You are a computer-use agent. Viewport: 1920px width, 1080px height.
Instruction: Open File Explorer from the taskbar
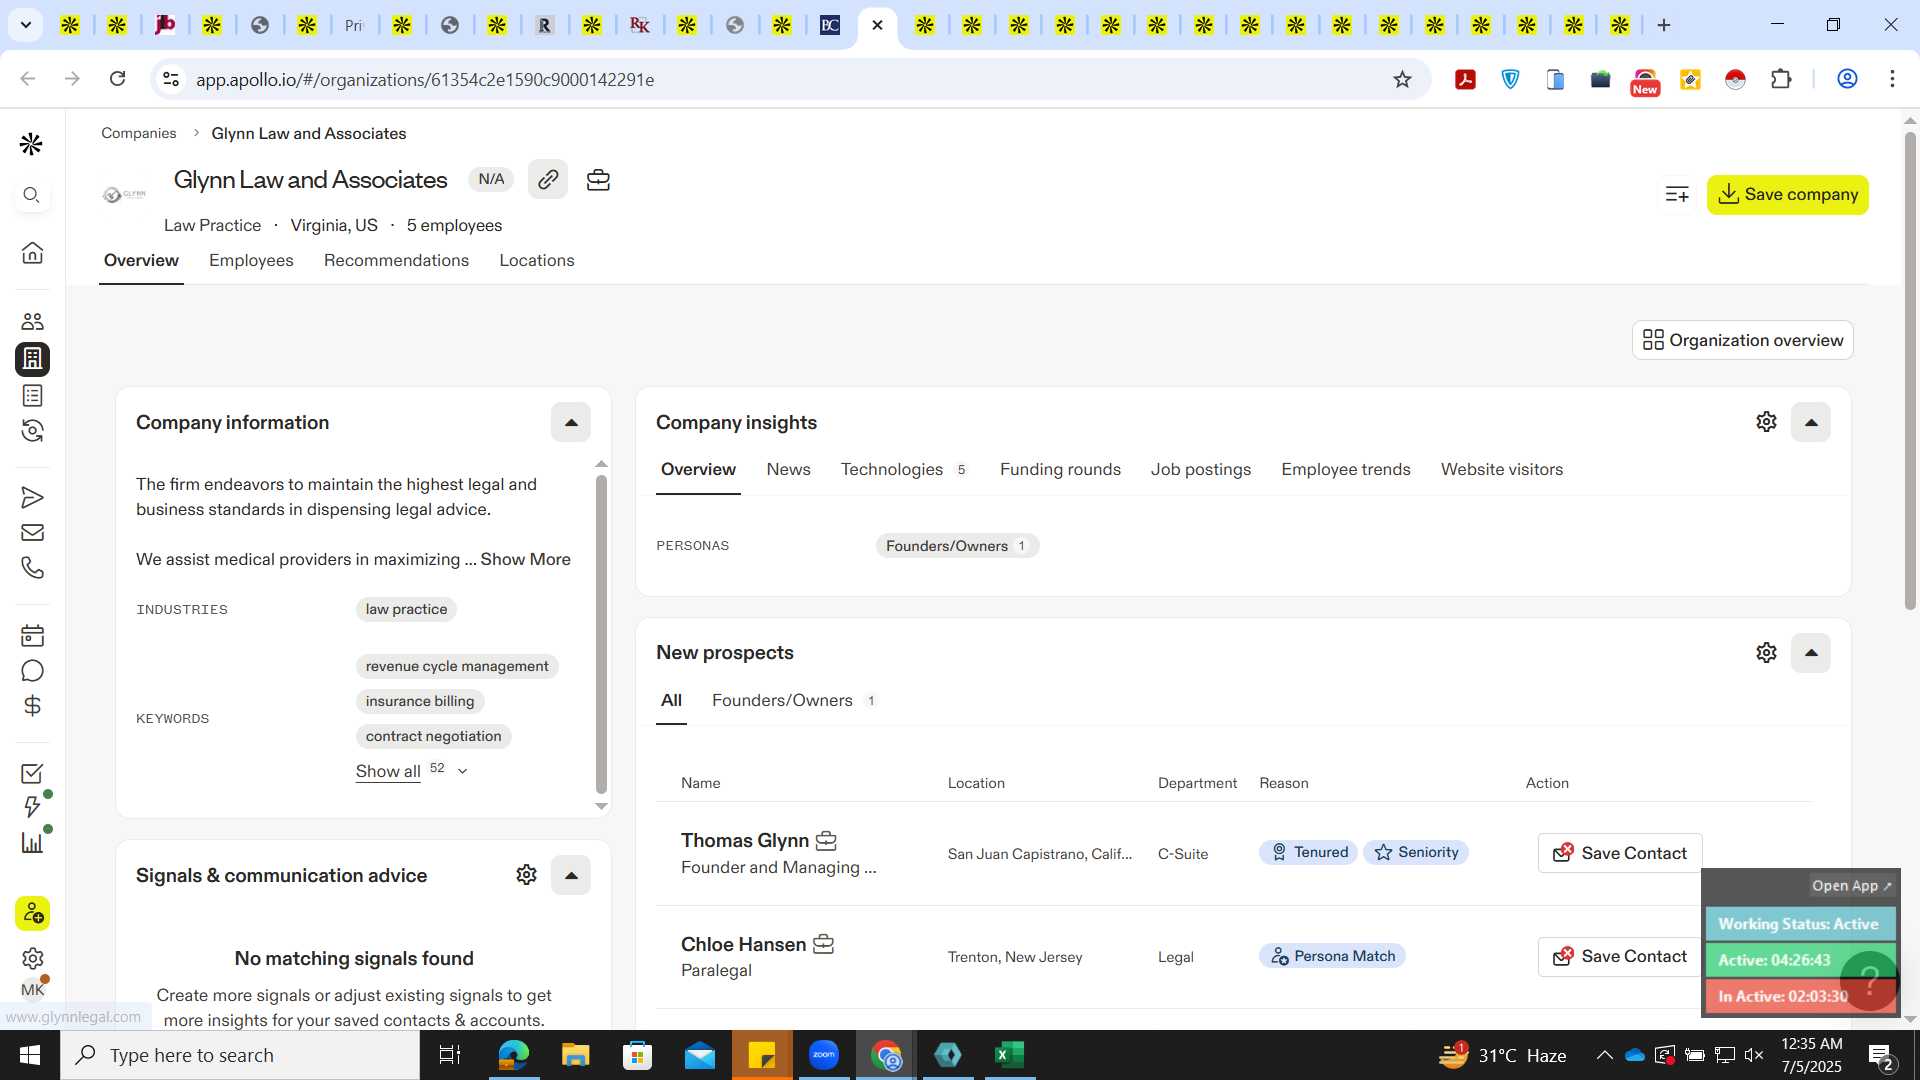(x=575, y=1055)
